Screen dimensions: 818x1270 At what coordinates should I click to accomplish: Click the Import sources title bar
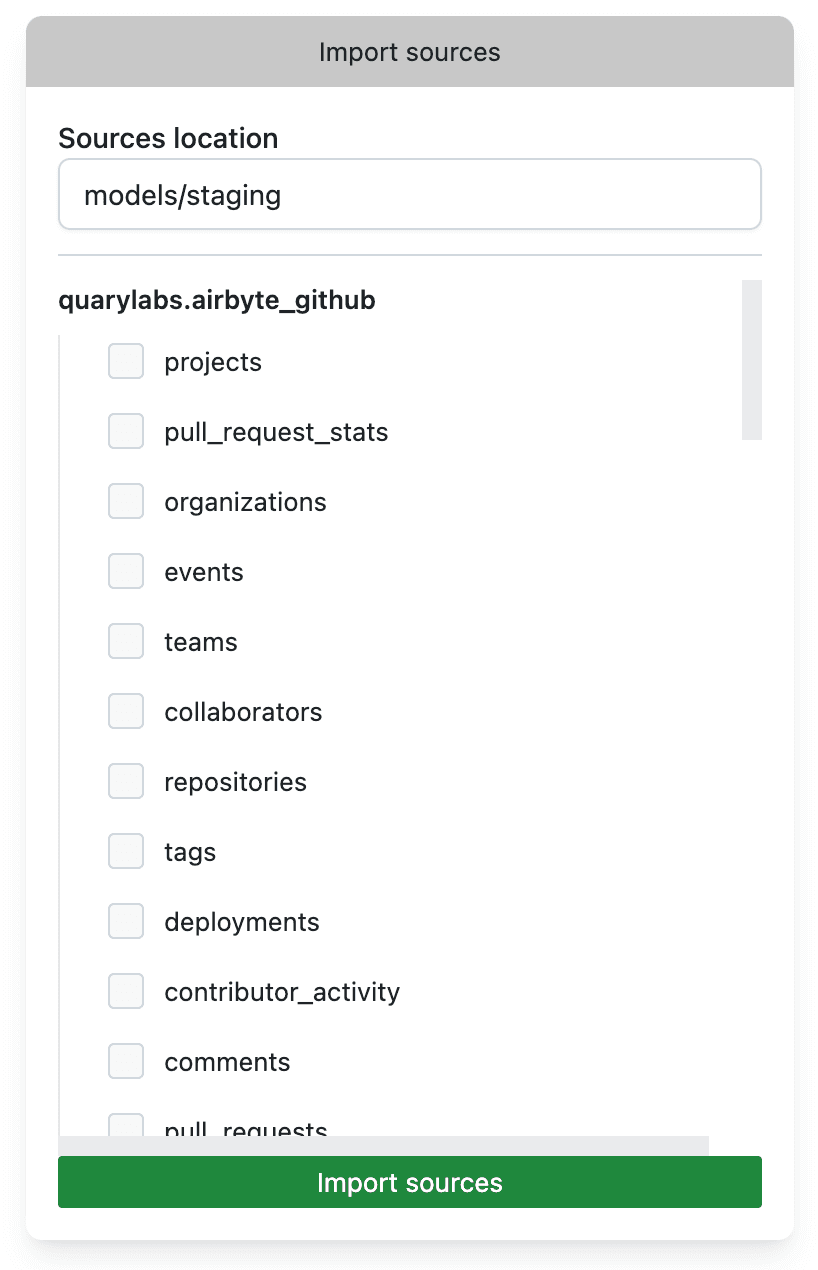coord(409,52)
